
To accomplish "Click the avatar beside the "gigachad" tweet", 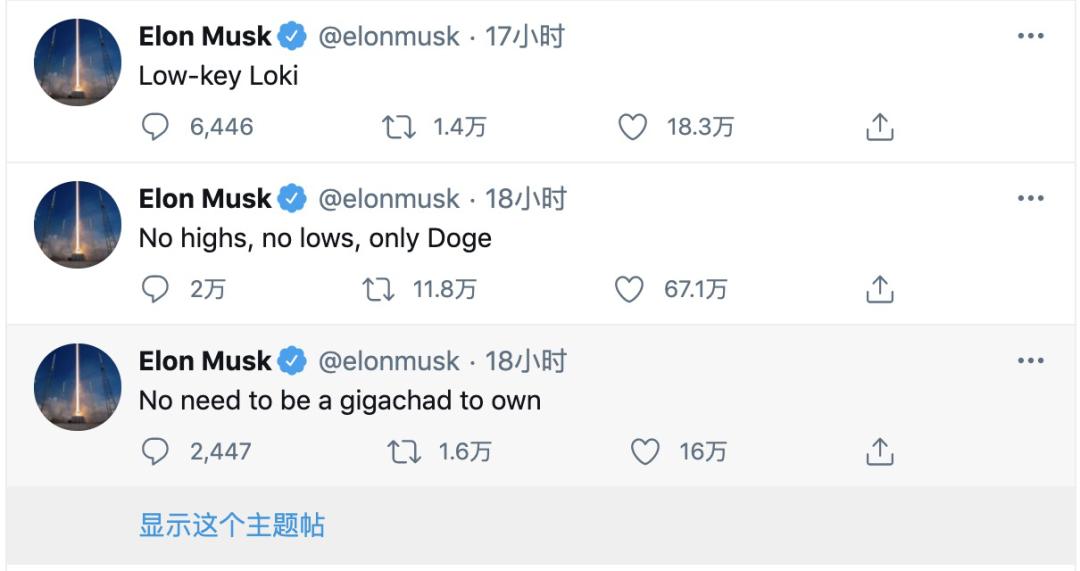I will point(78,387).
